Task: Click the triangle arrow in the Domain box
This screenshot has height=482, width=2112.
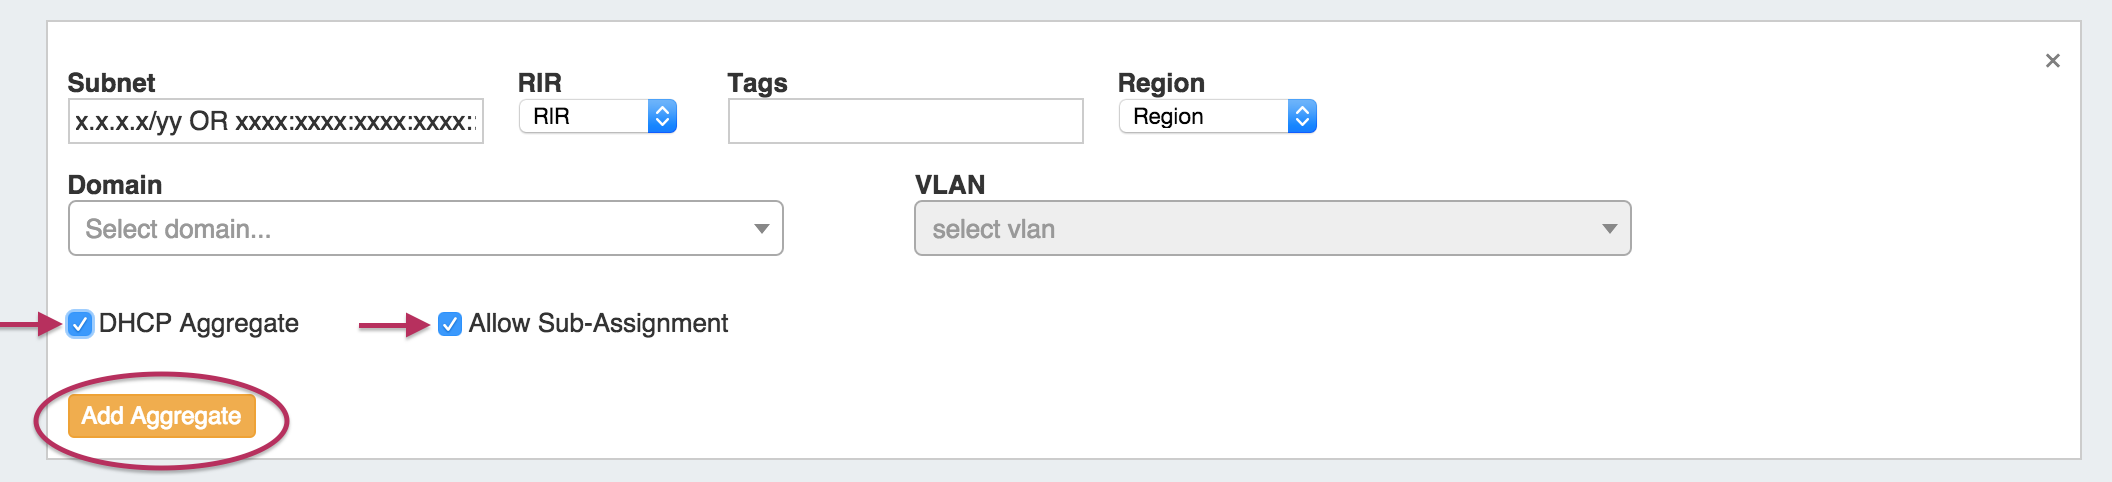Action: click(x=761, y=229)
